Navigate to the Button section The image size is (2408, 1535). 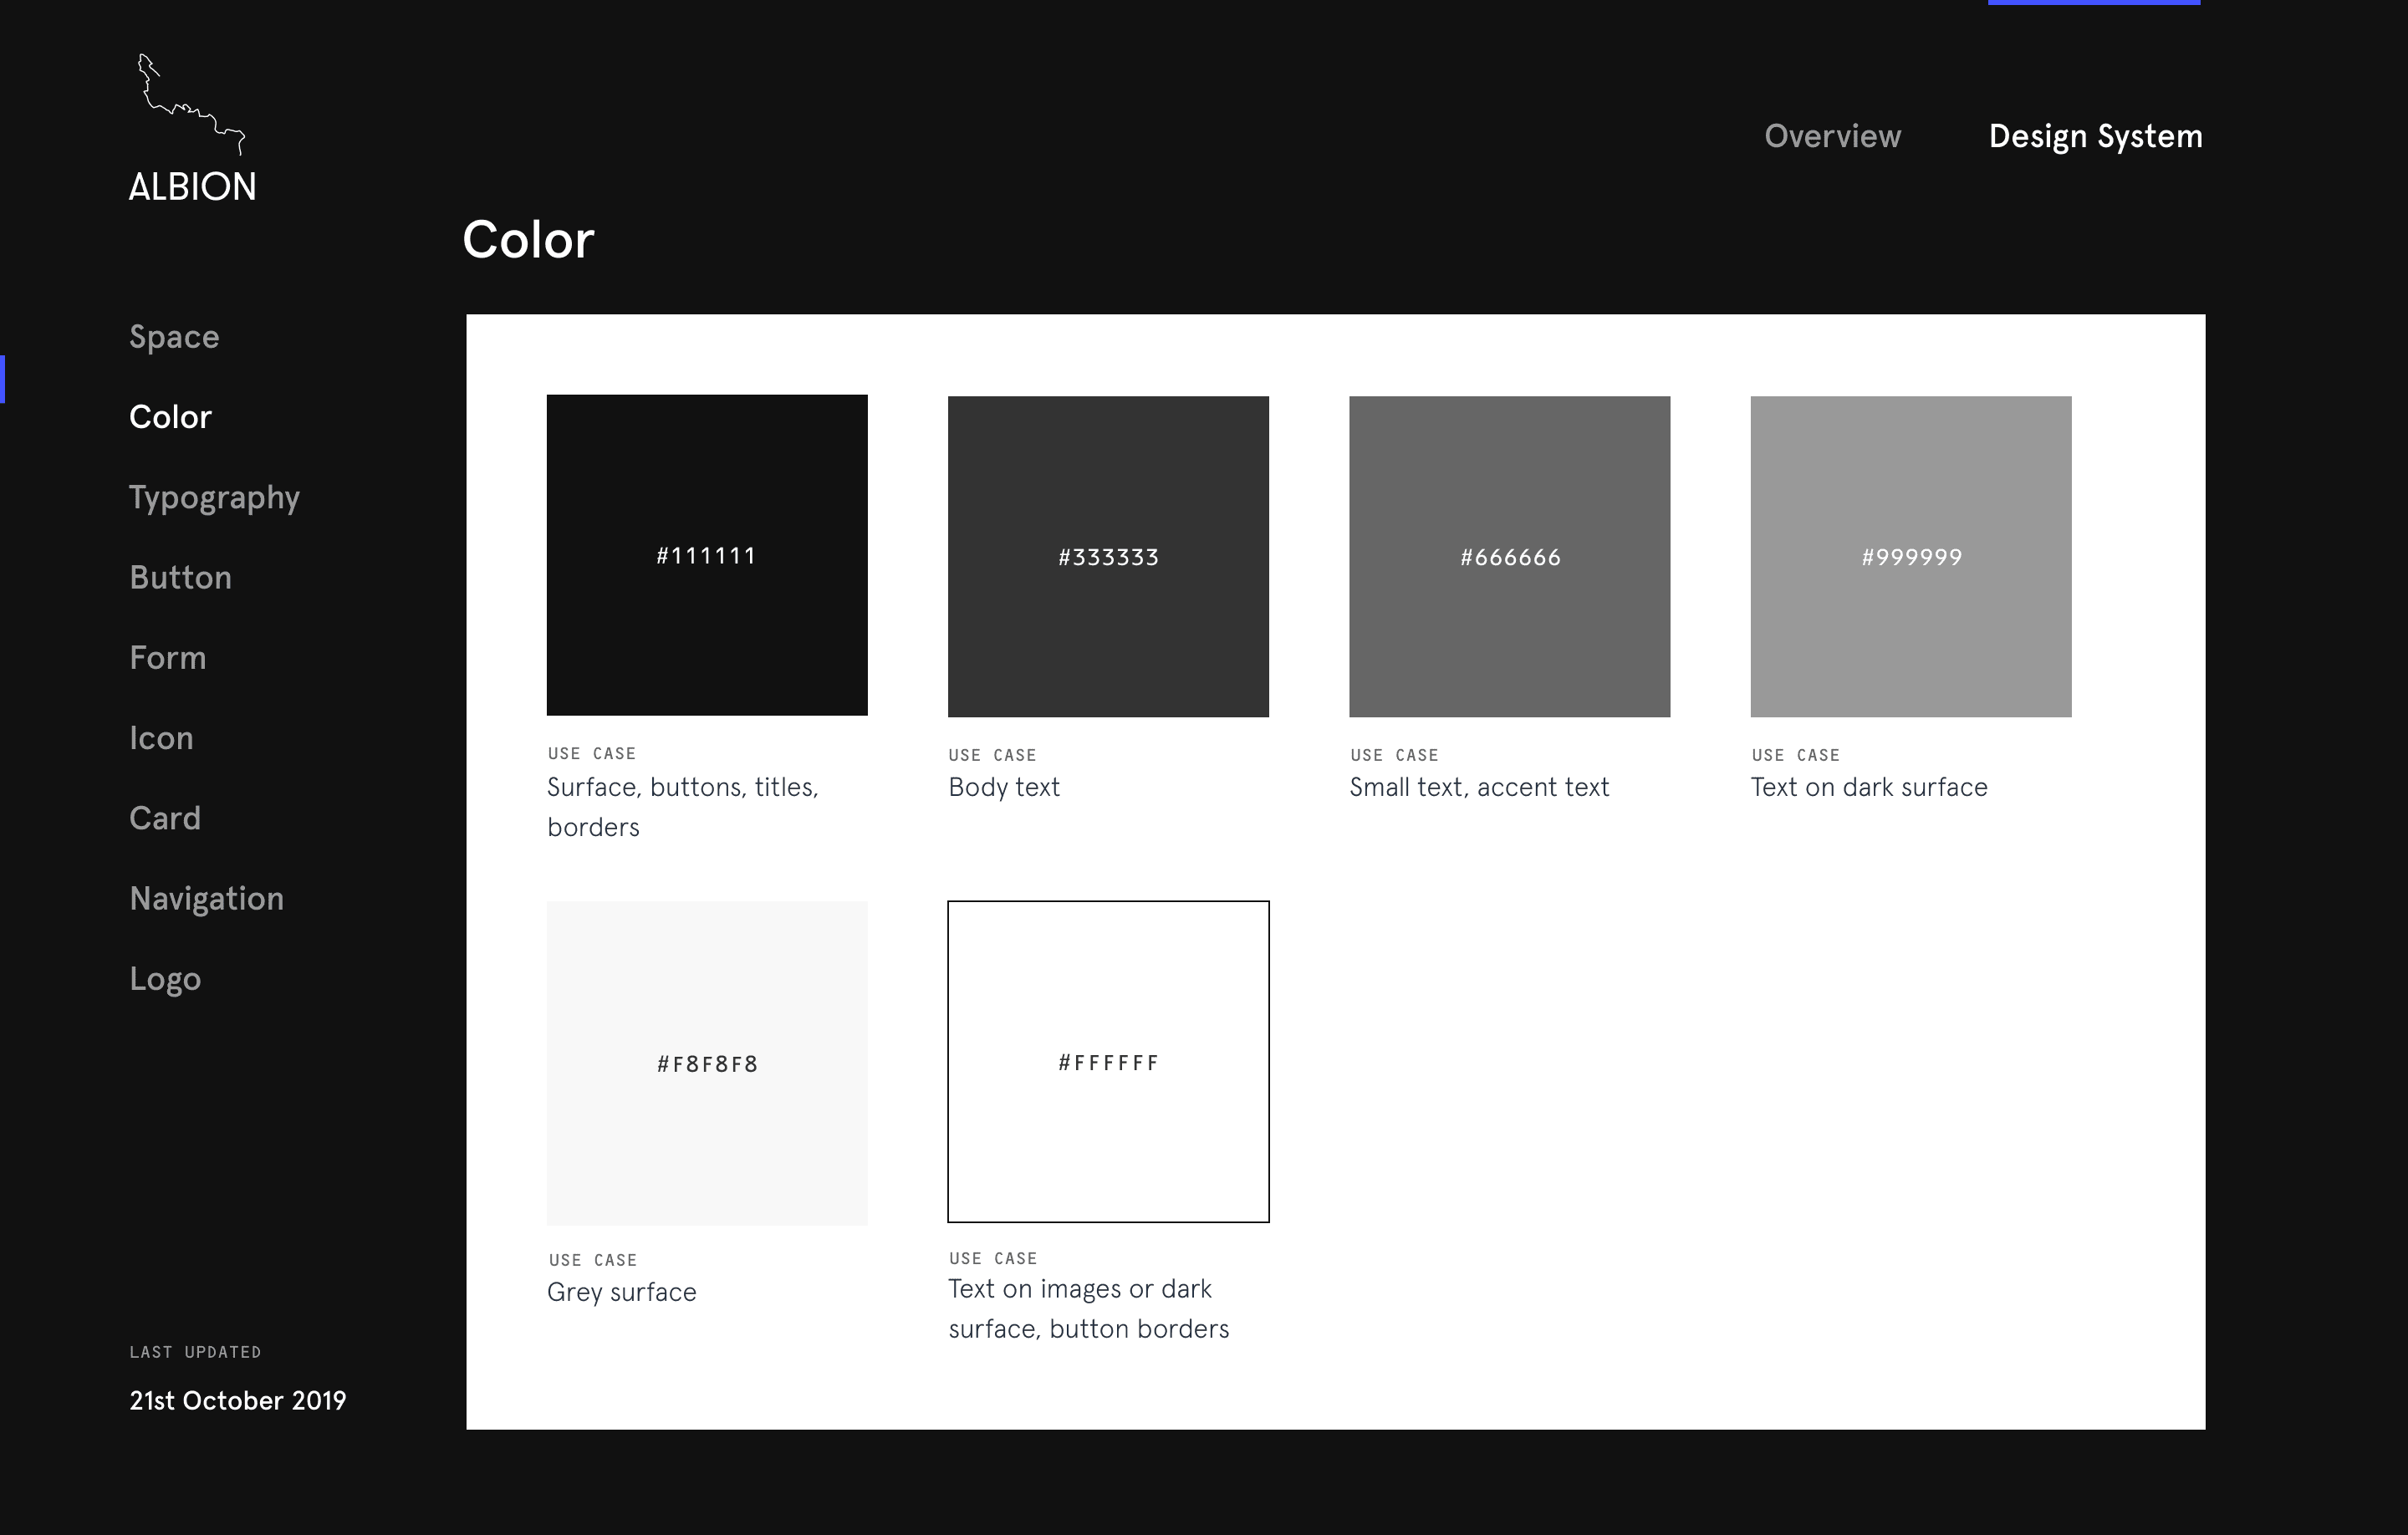pos(180,578)
